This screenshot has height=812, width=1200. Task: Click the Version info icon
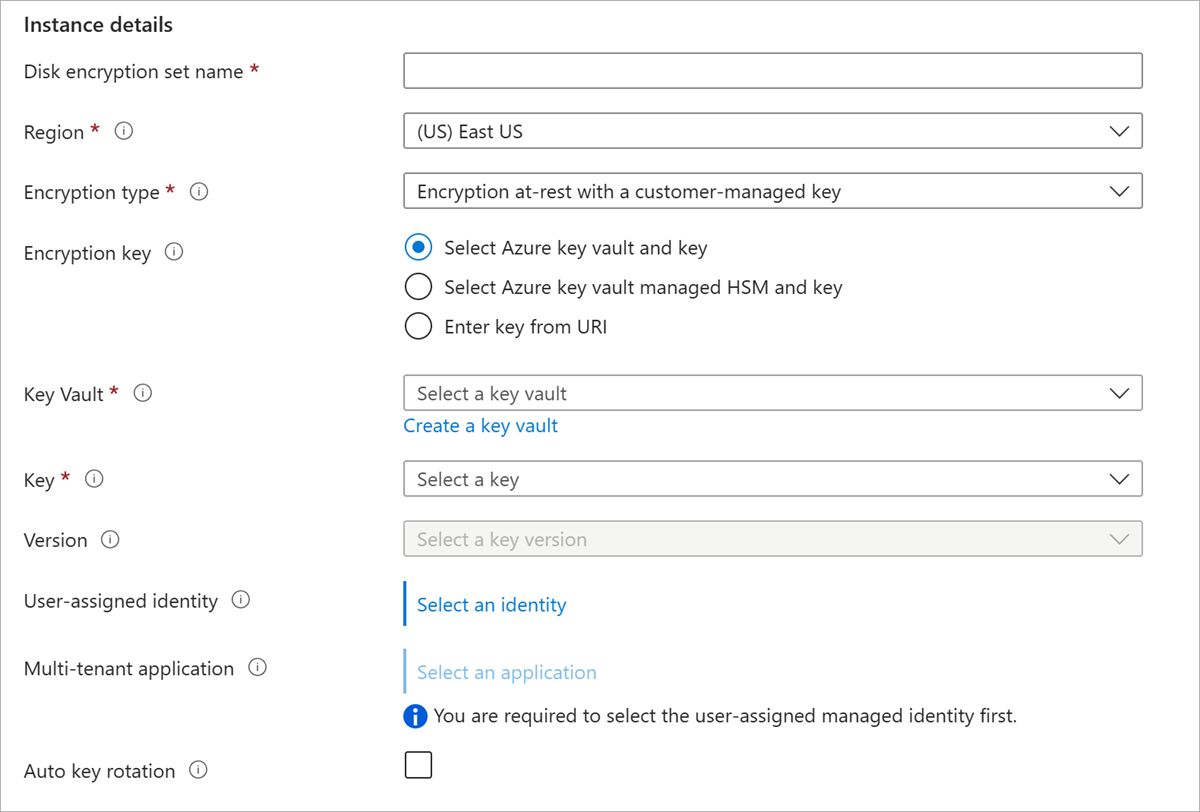[x=110, y=539]
